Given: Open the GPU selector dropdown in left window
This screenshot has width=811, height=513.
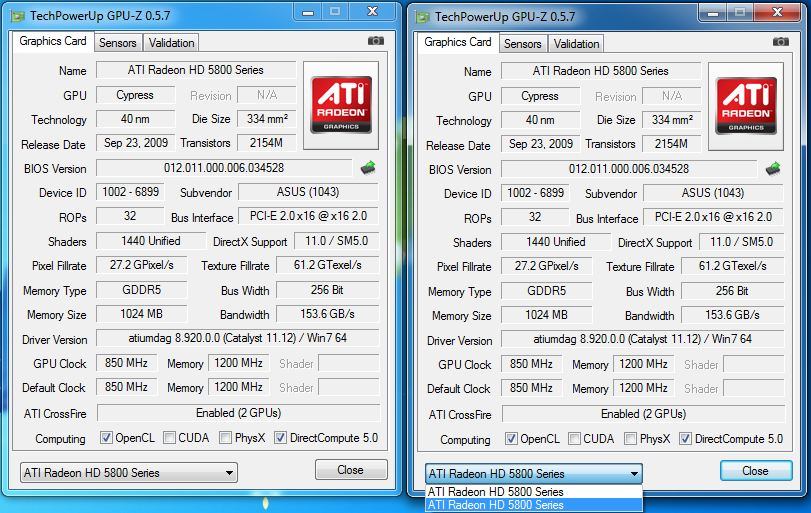Looking at the screenshot, I should 129,473.
